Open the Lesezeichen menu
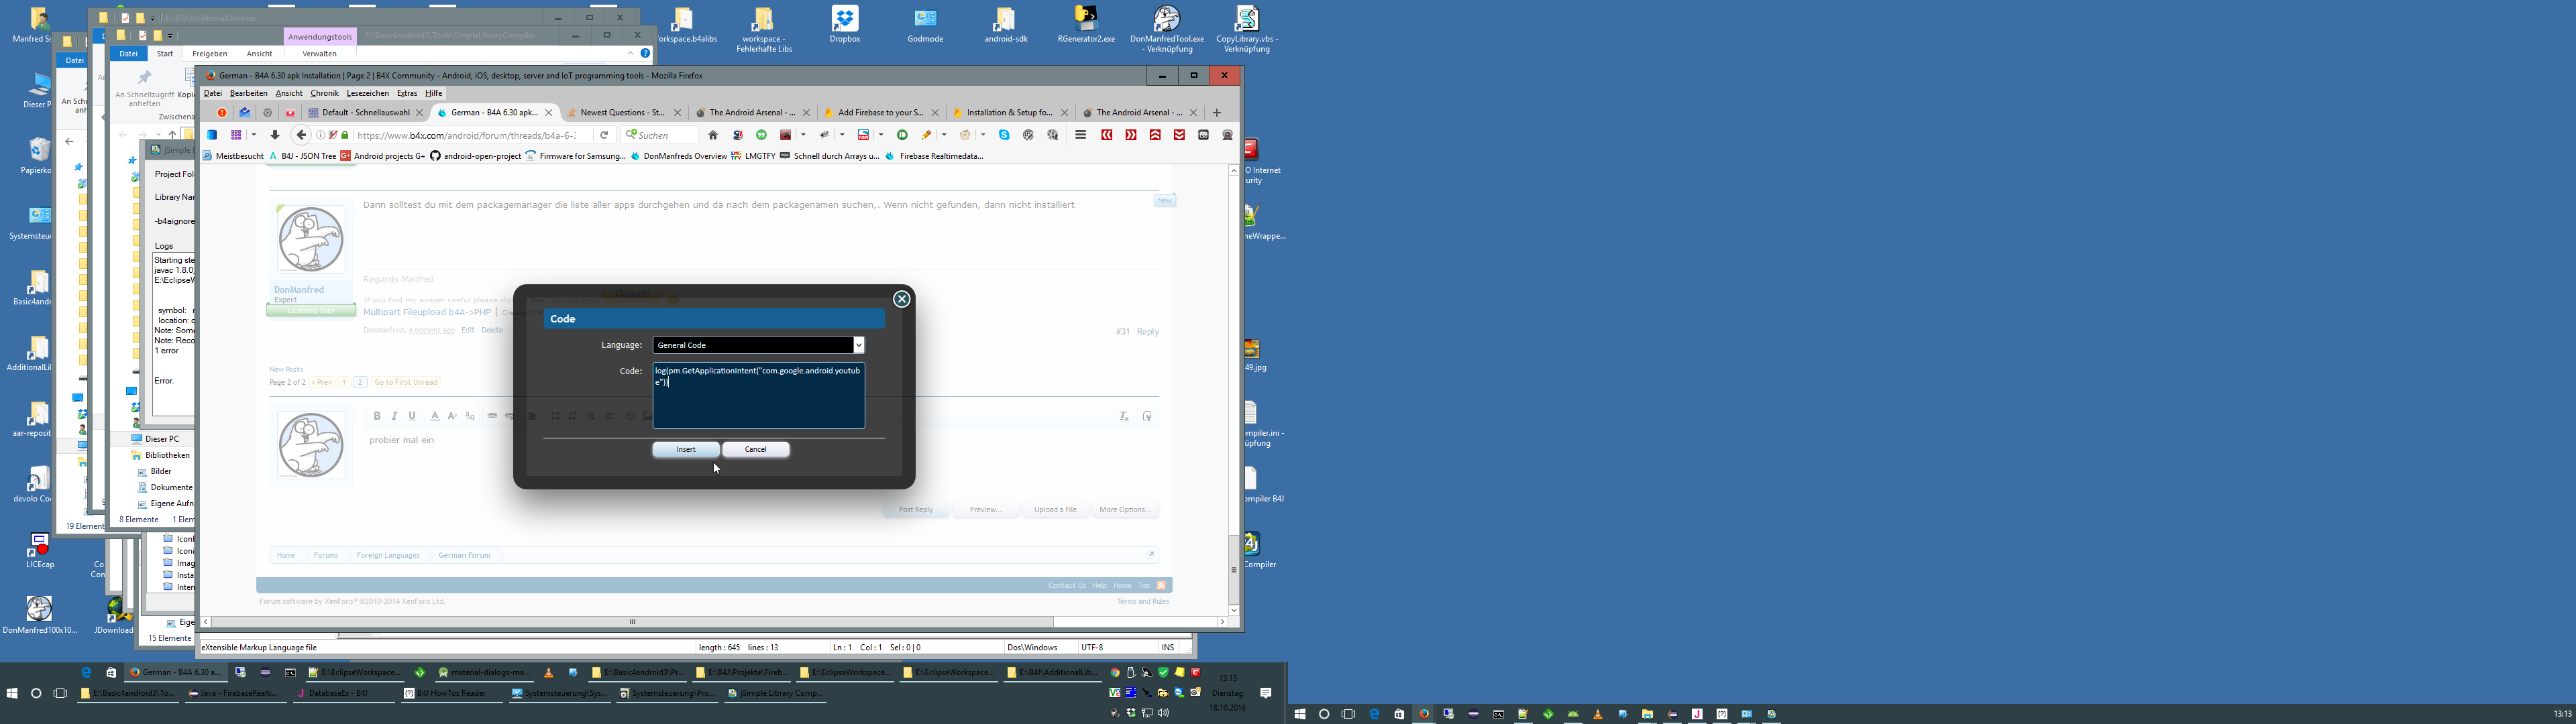Image resolution: width=2576 pixels, height=724 pixels. (x=367, y=93)
